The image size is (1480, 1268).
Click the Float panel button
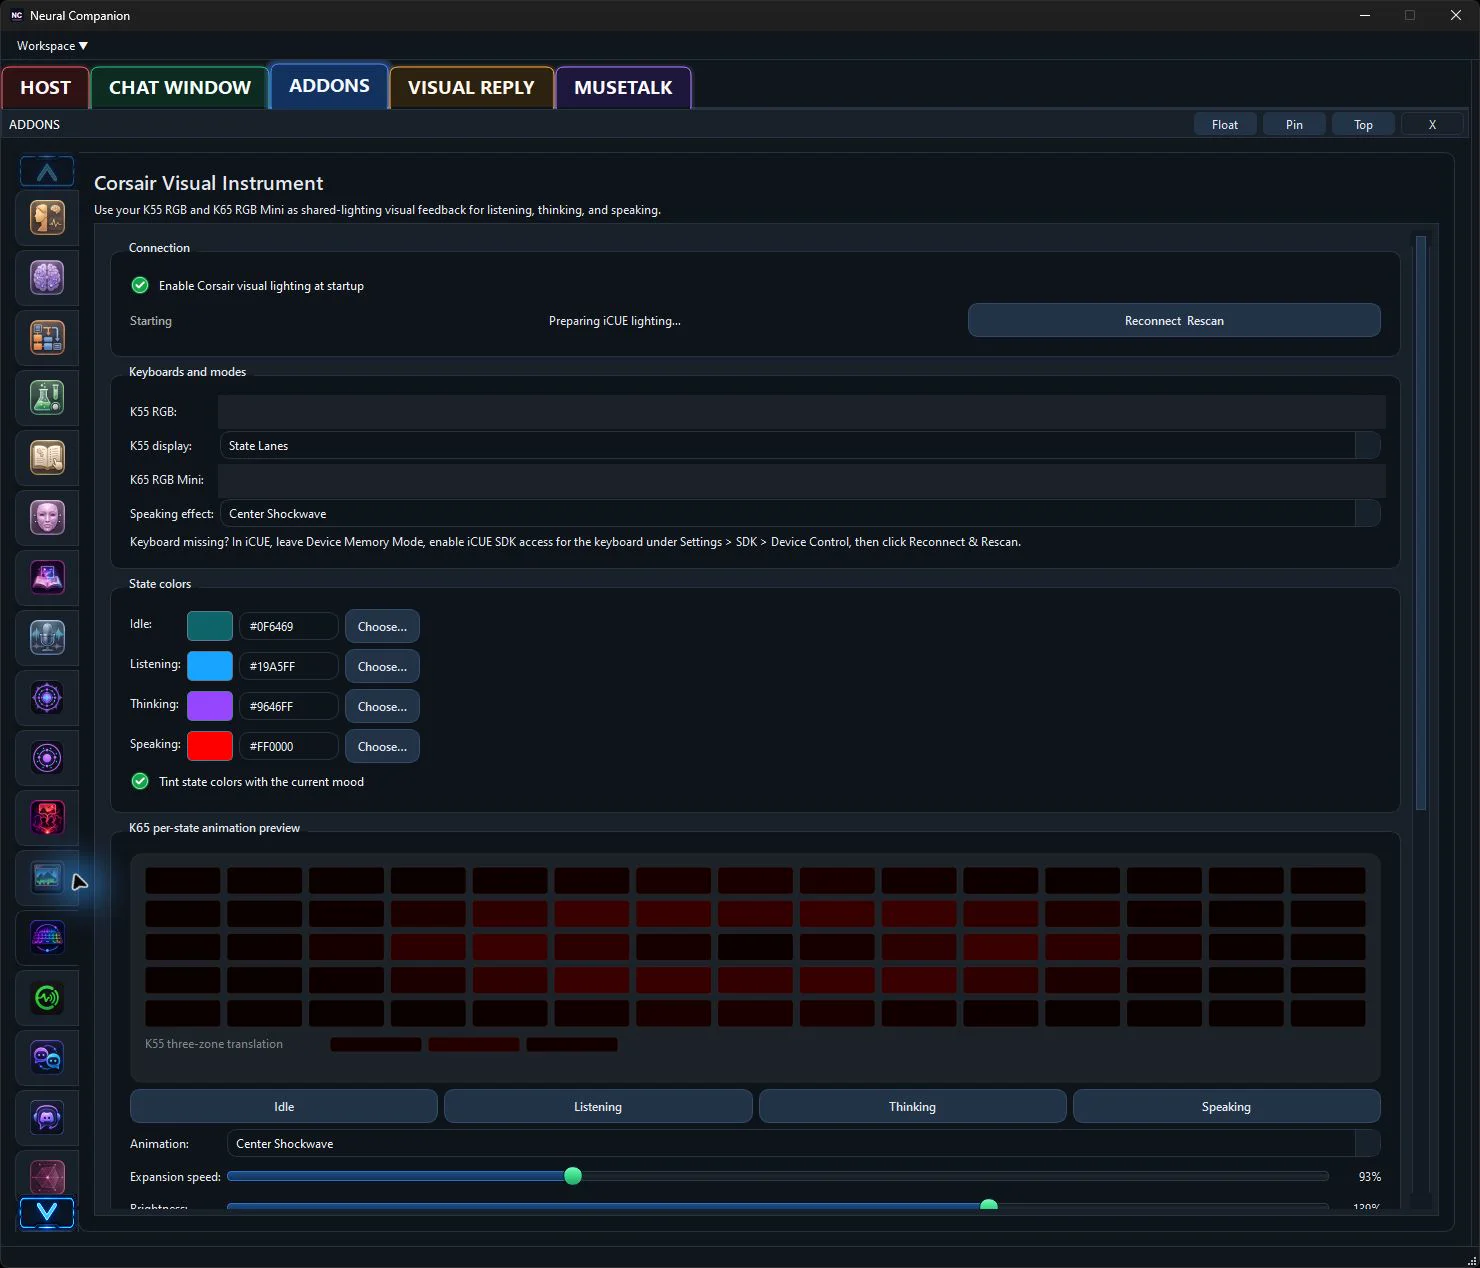[1225, 125]
